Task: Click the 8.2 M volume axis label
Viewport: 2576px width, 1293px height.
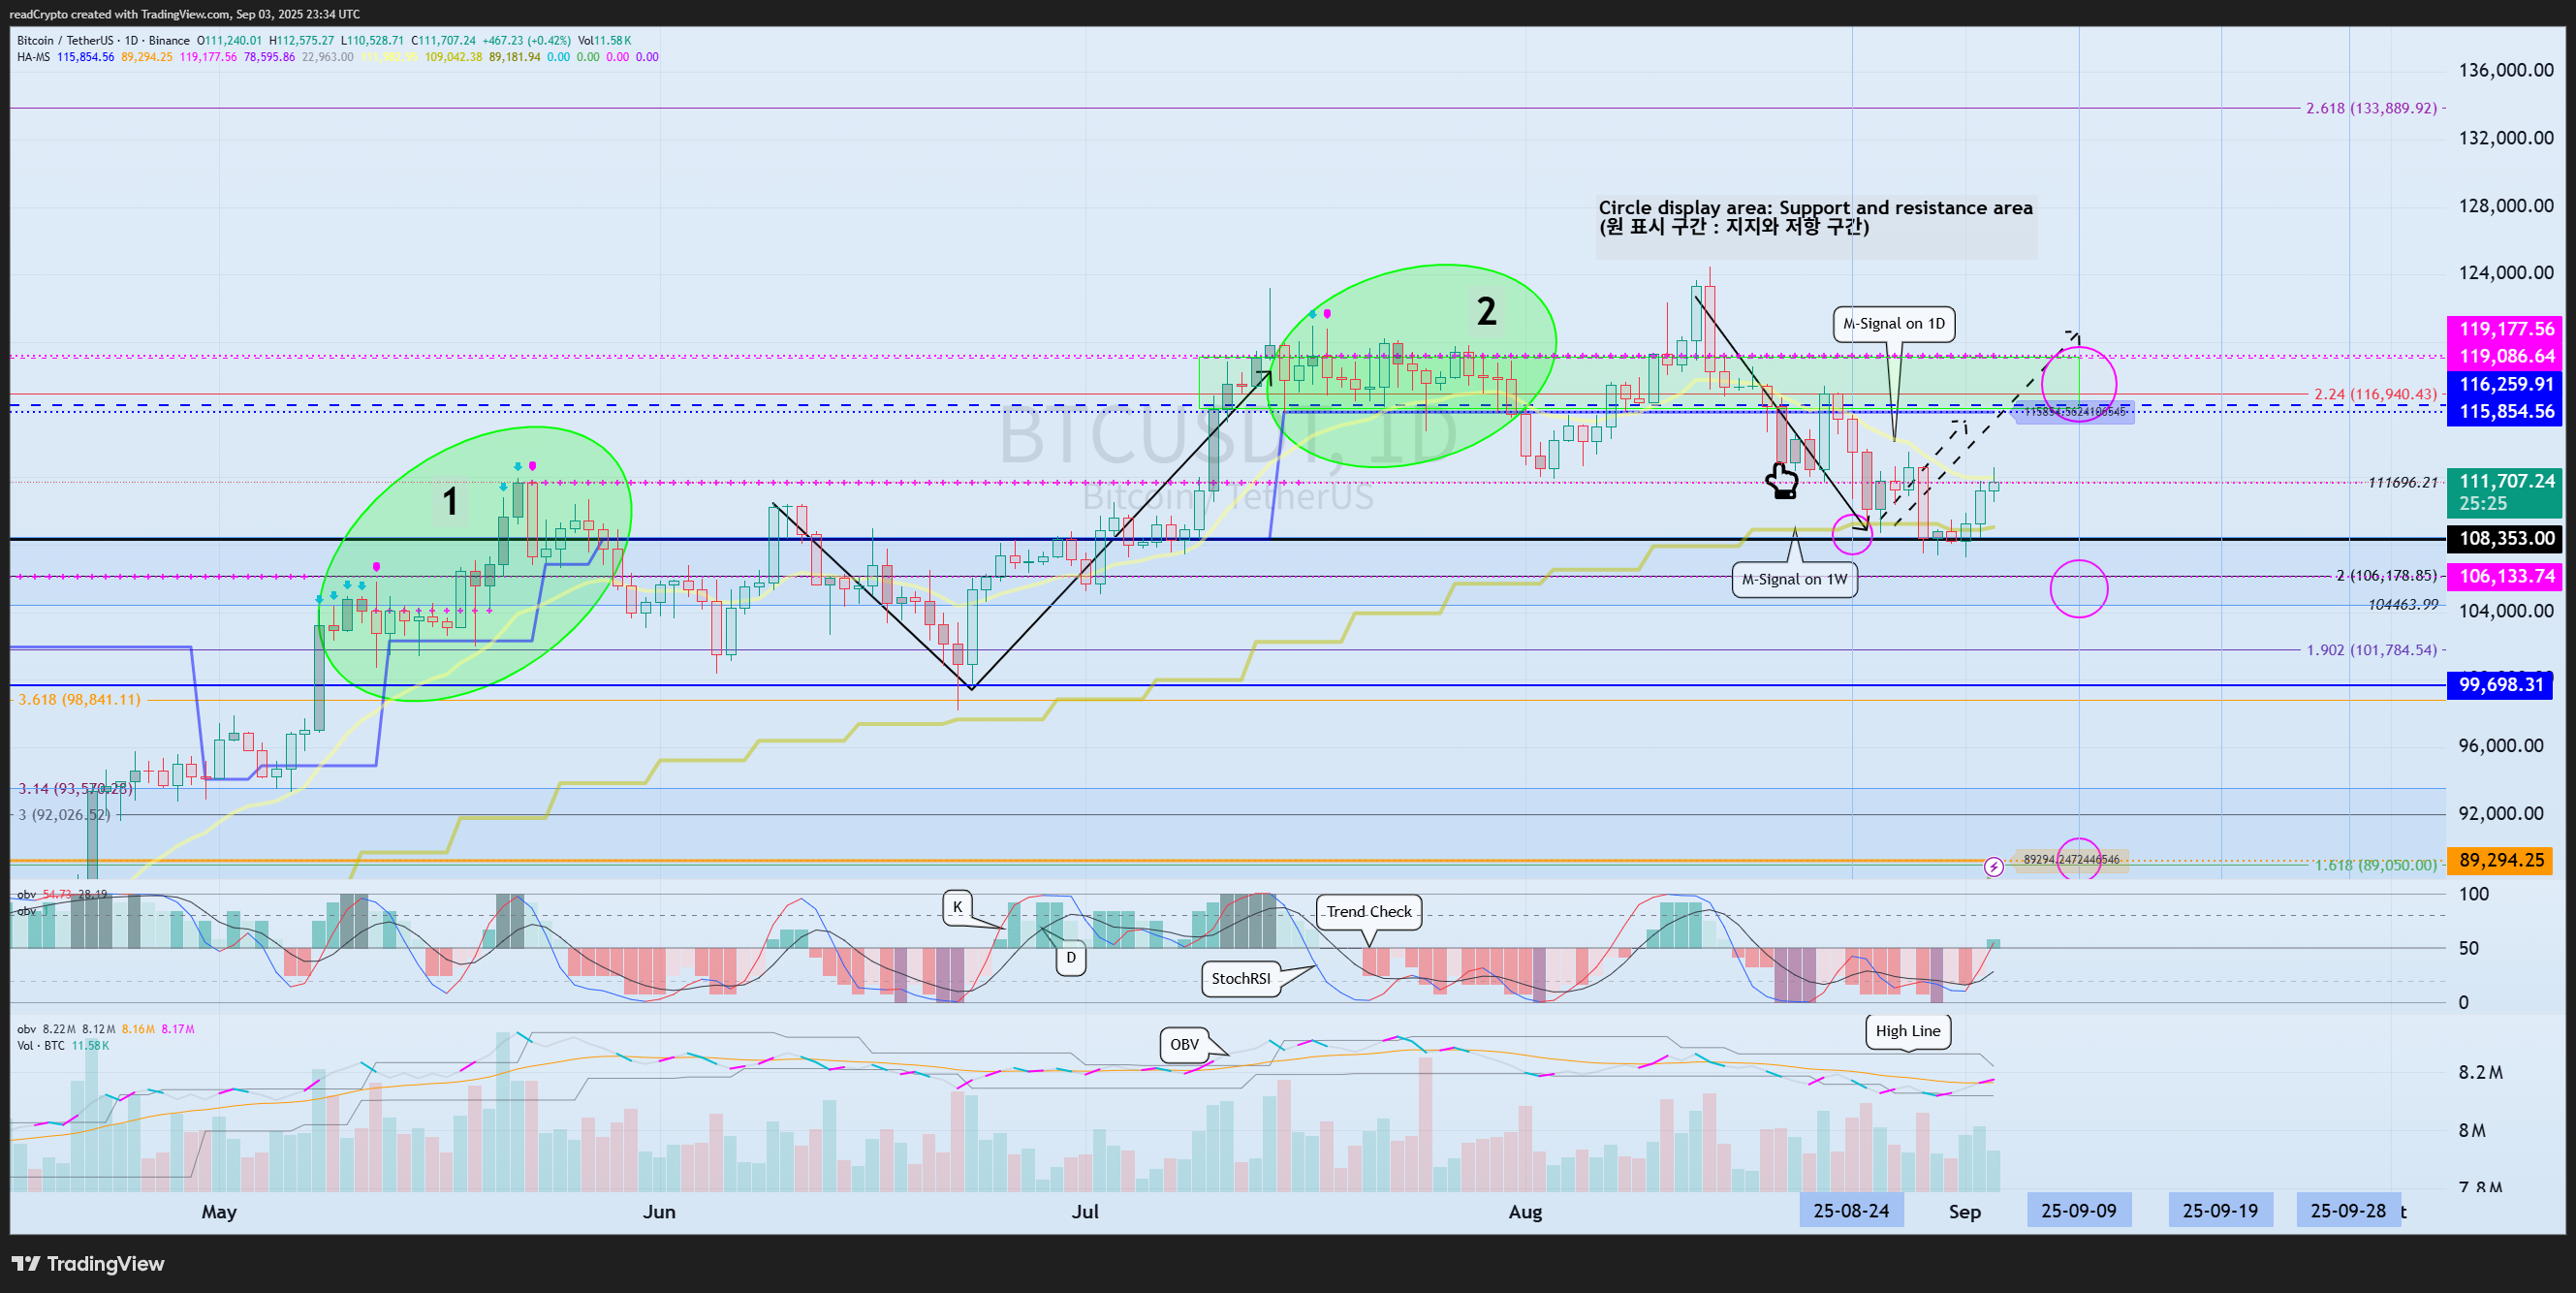Action: pos(2480,1072)
